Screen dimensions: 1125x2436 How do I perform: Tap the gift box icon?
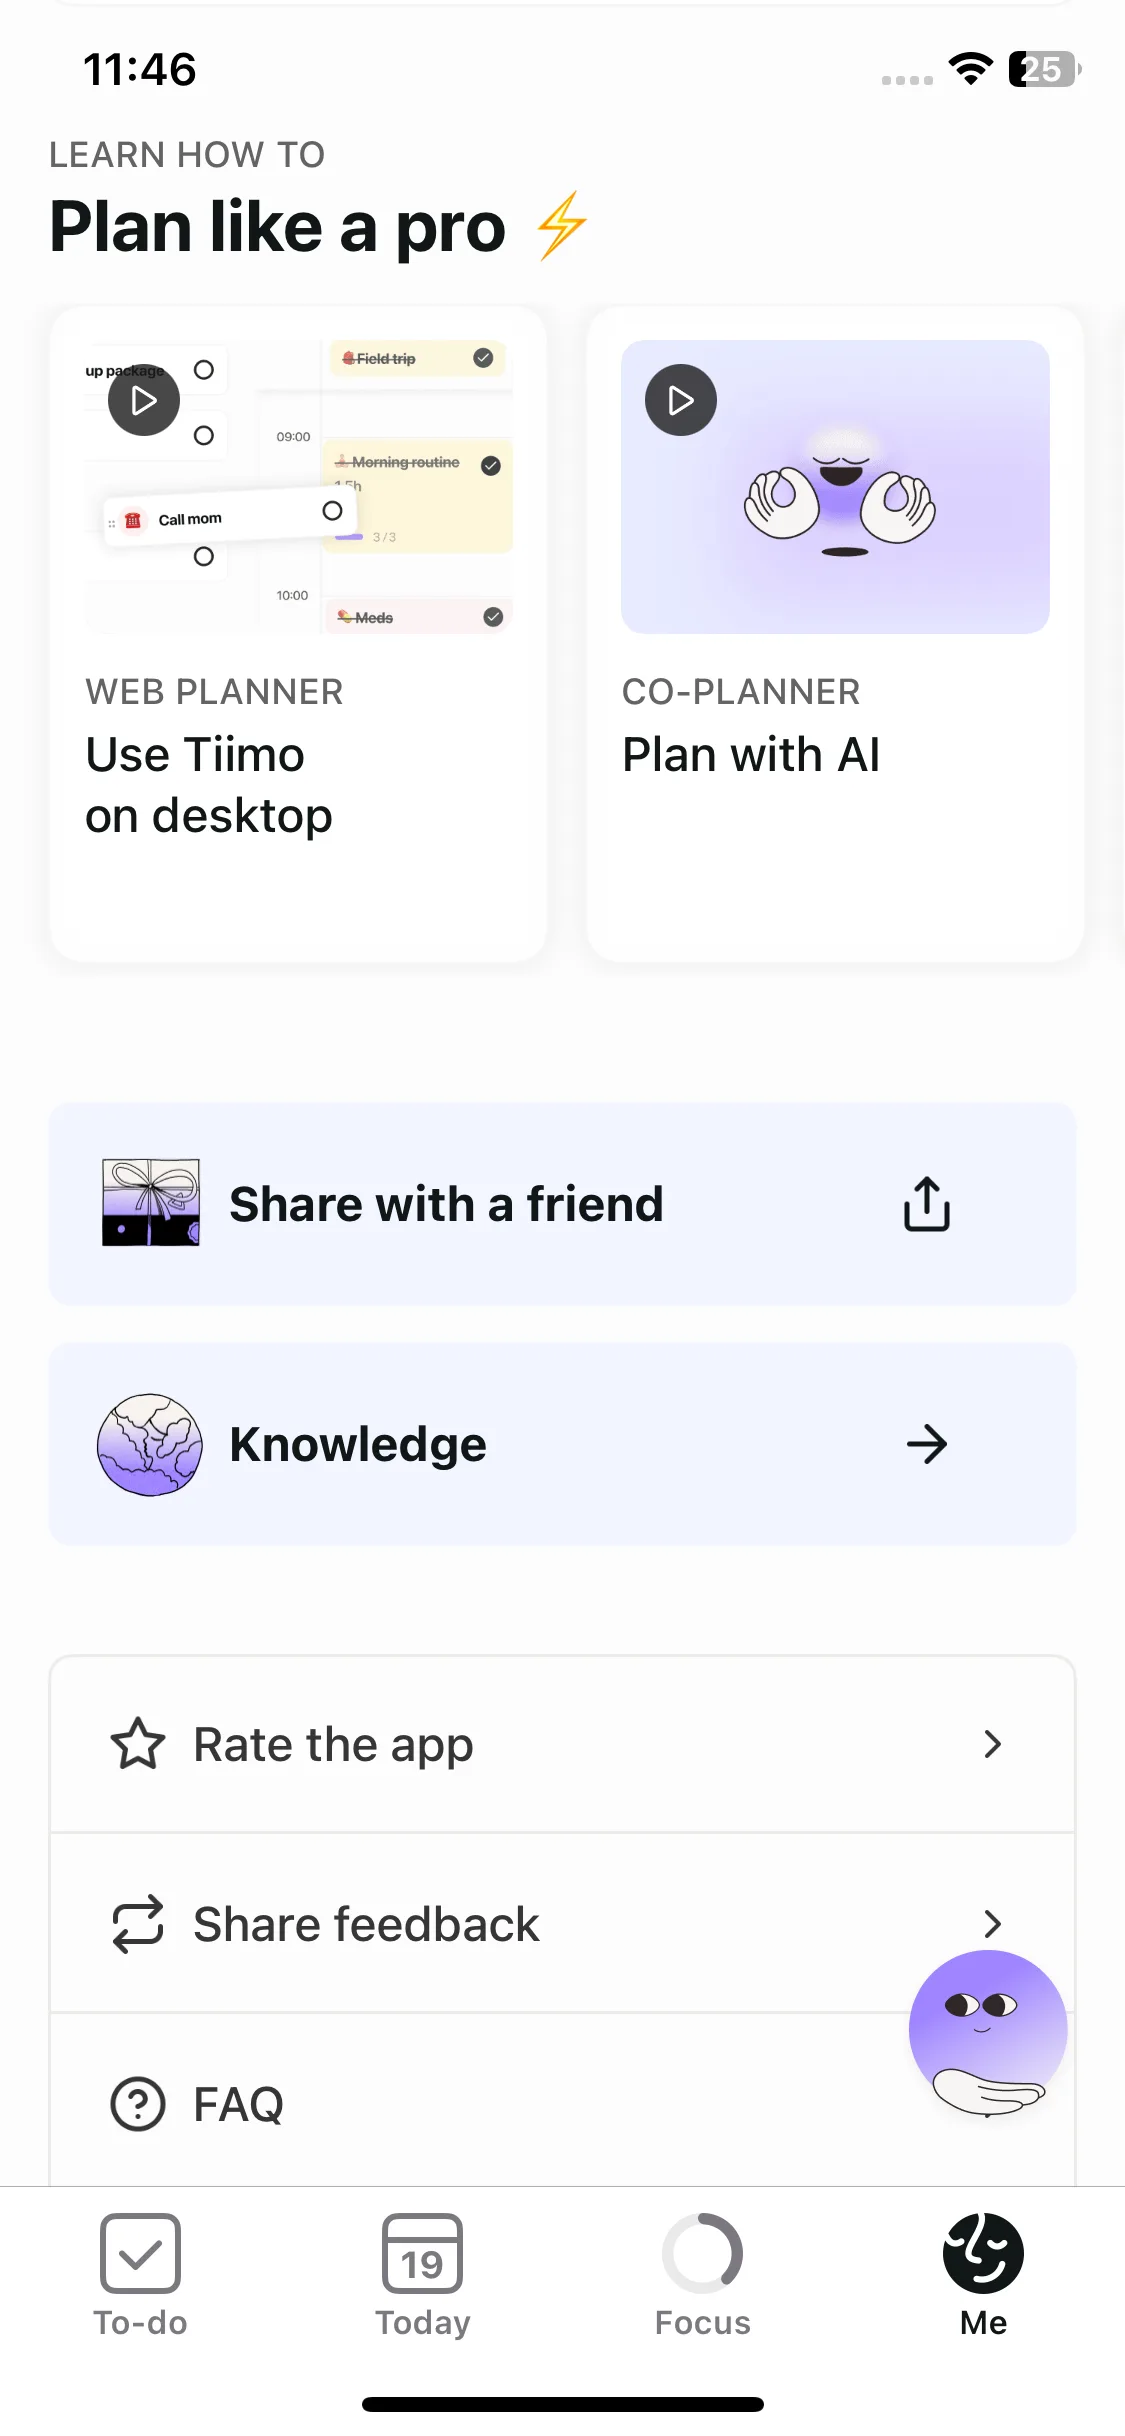[151, 1203]
